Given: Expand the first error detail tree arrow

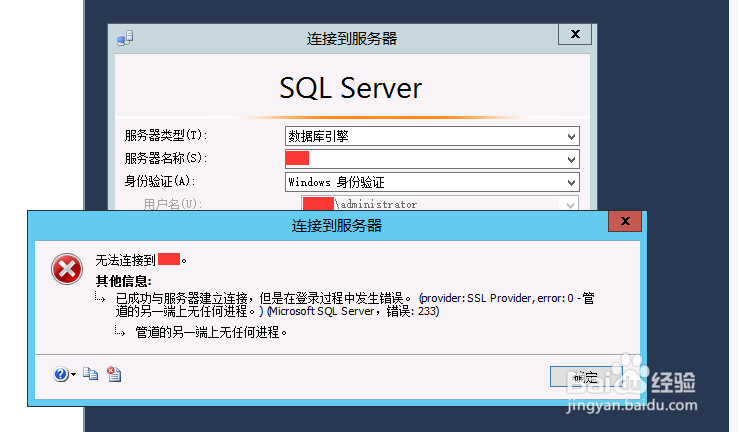Looking at the screenshot, I should click(100, 297).
